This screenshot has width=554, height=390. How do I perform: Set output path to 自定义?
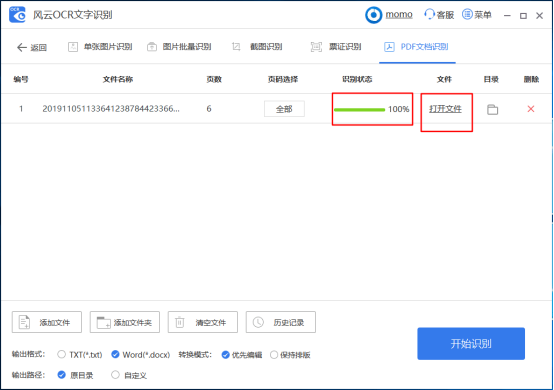(x=129, y=375)
